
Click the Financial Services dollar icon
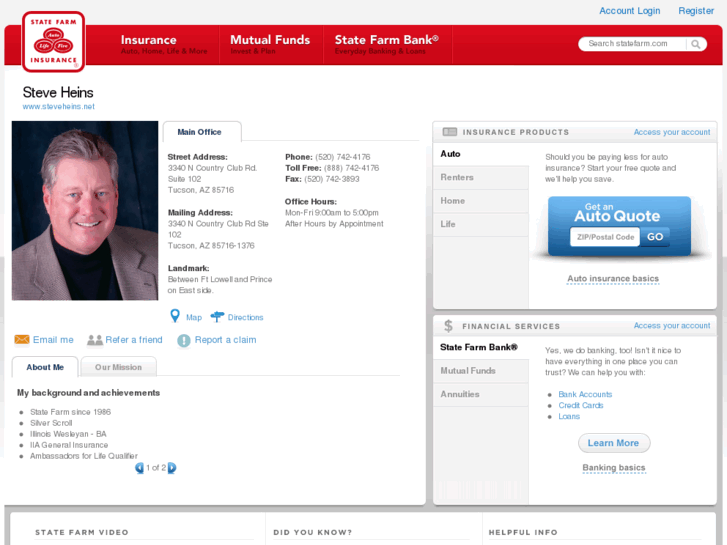coord(448,326)
